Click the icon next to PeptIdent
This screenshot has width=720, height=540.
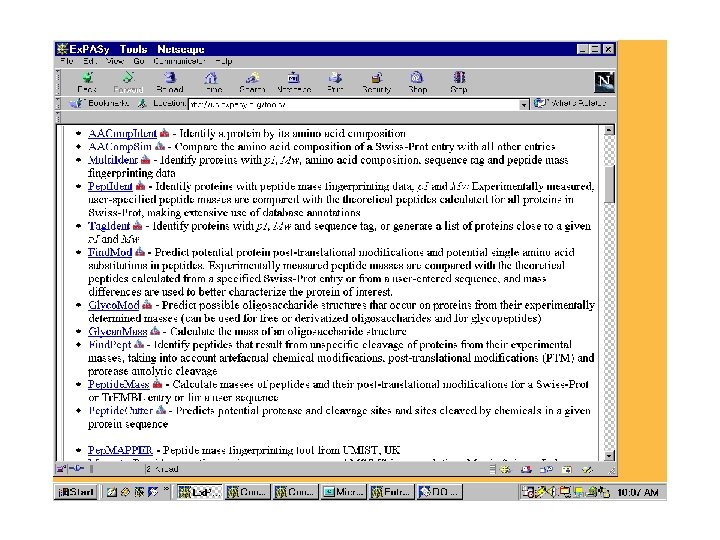click(x=141, y=186)
